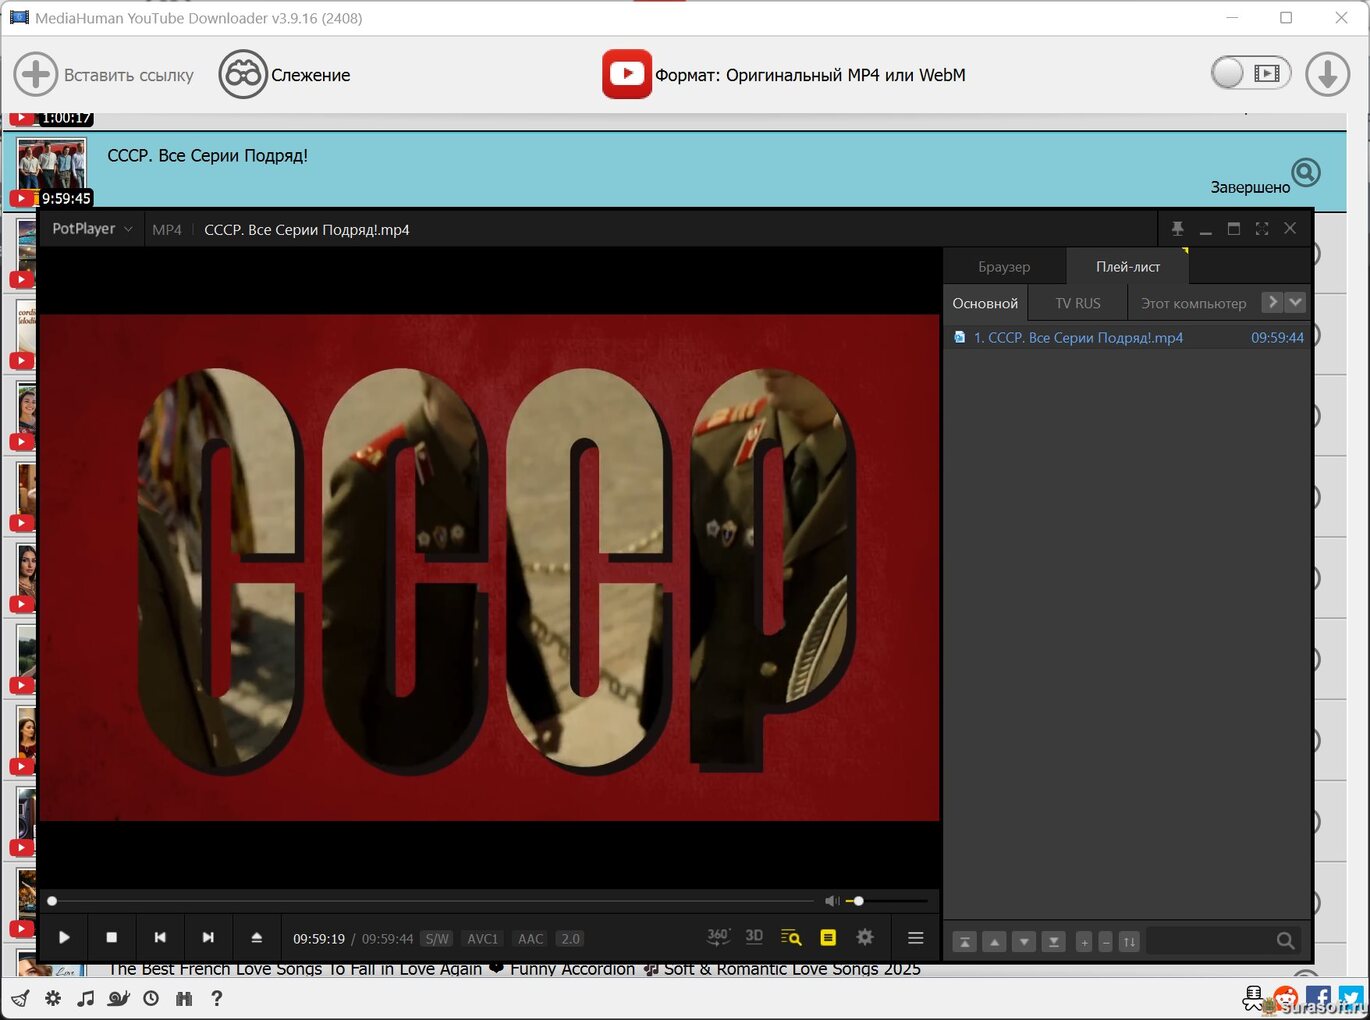
Task: Toggle the yellow playlist panel button
Action: 828,937
